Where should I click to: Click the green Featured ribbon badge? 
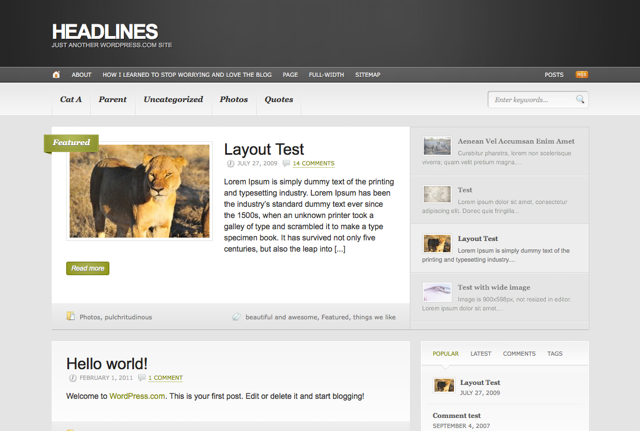pyautogui.click(x=71, y=143)
